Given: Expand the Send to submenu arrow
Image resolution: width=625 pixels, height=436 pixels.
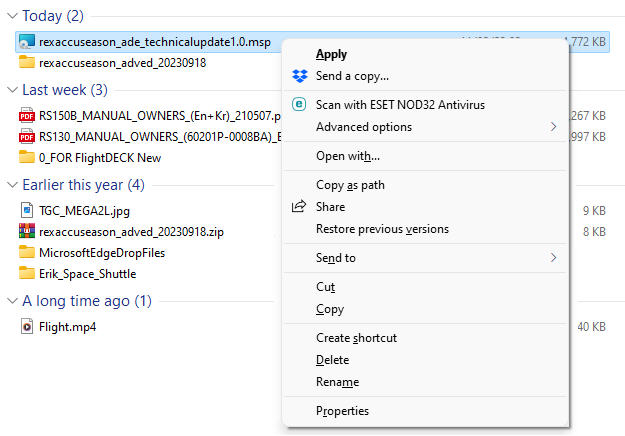Looking at the screenshot, I should coord(553,258).
